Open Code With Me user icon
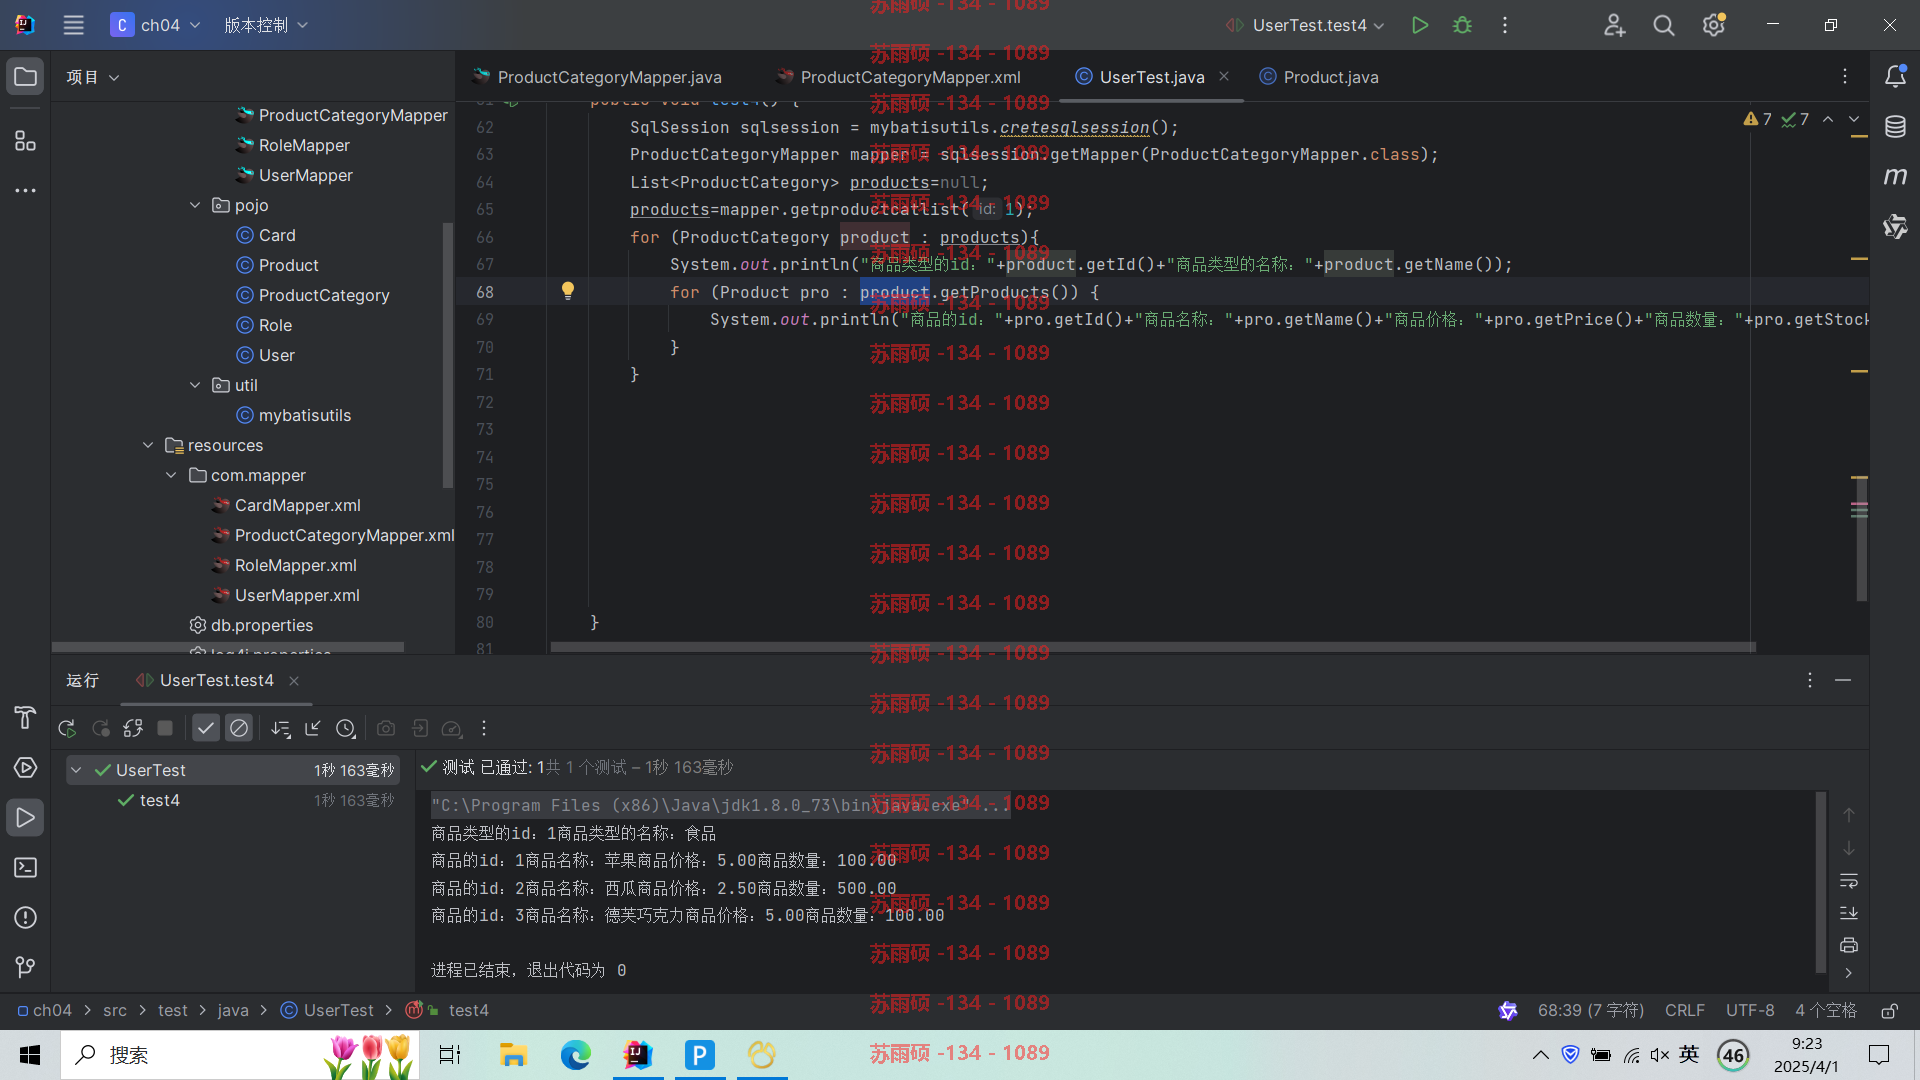The height and width of the screenshot is (1080, 1920). coord(1614,25)
